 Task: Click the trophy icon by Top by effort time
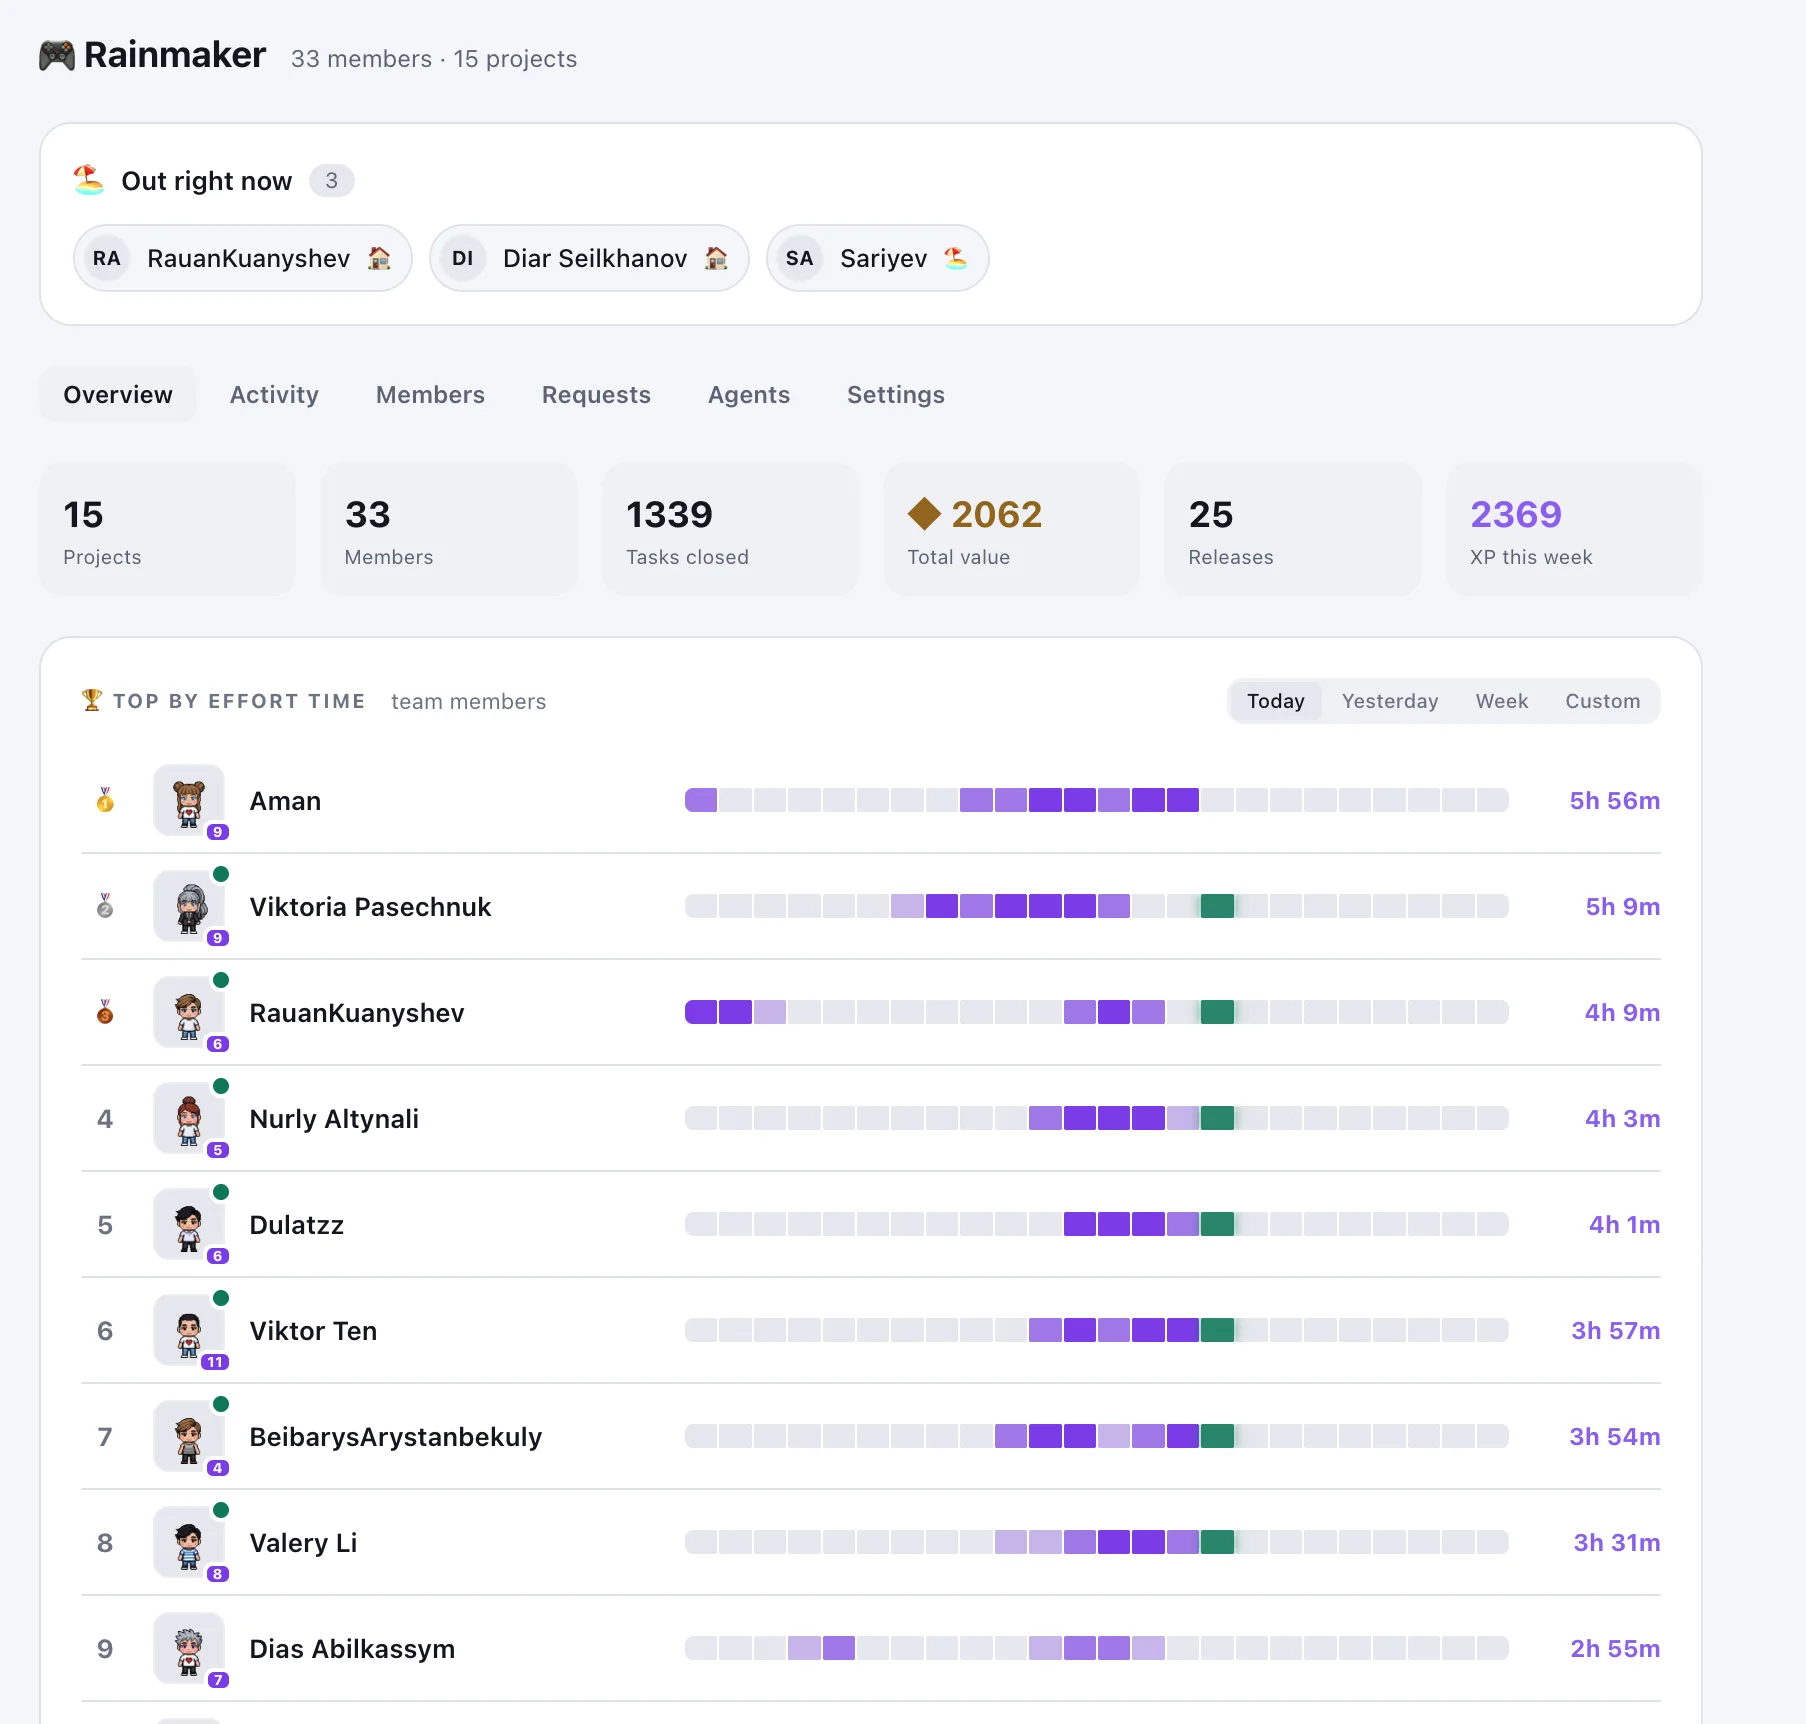92,700
